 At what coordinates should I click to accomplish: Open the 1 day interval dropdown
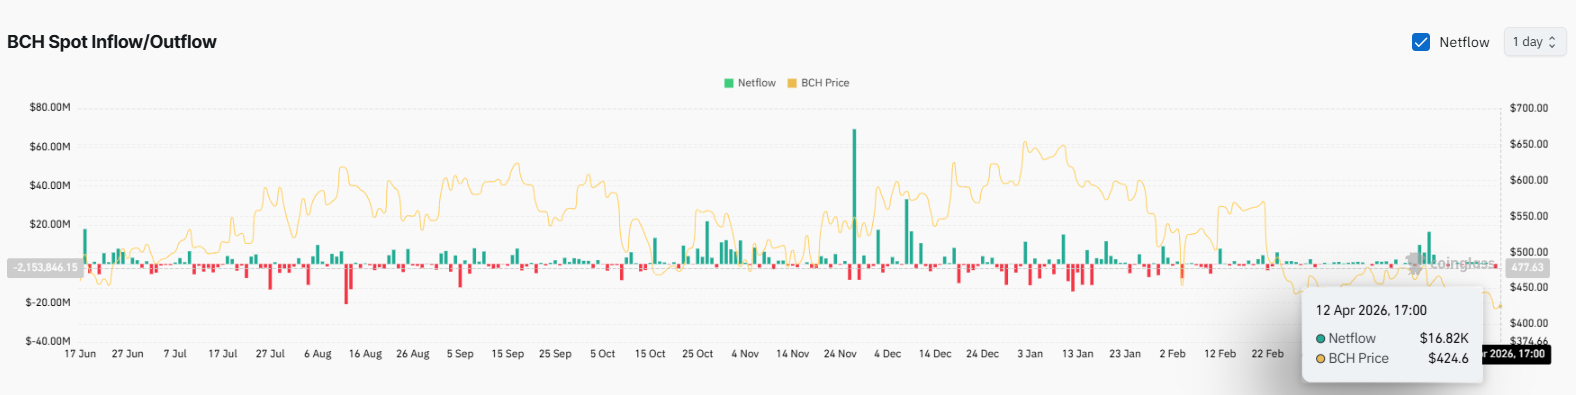point(1534,42)
